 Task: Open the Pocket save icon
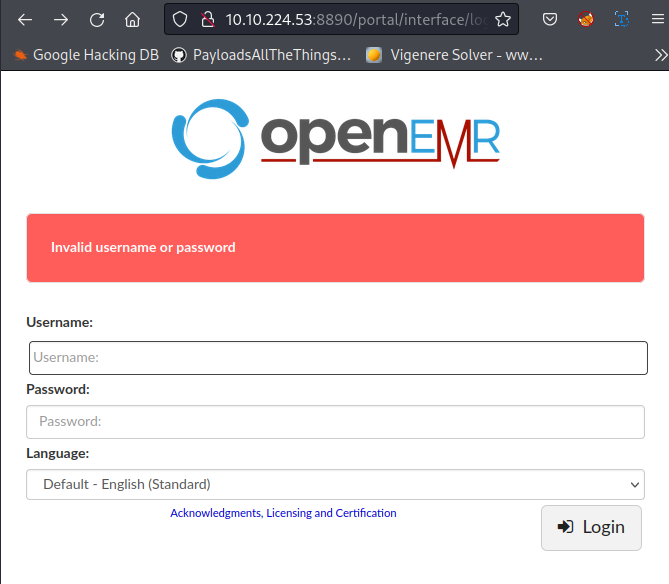550,19
